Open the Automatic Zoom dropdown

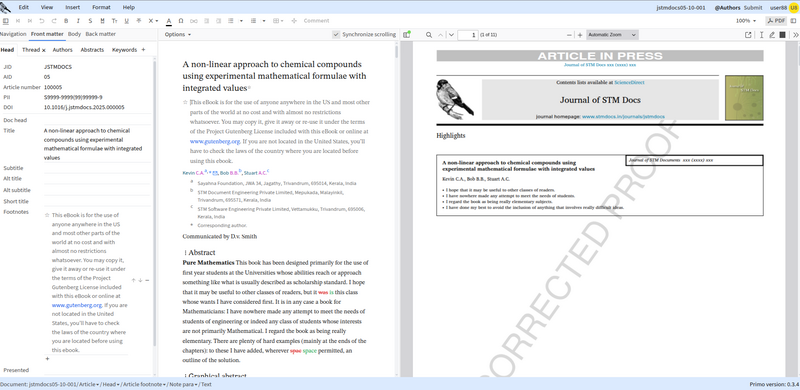[612, 35]
